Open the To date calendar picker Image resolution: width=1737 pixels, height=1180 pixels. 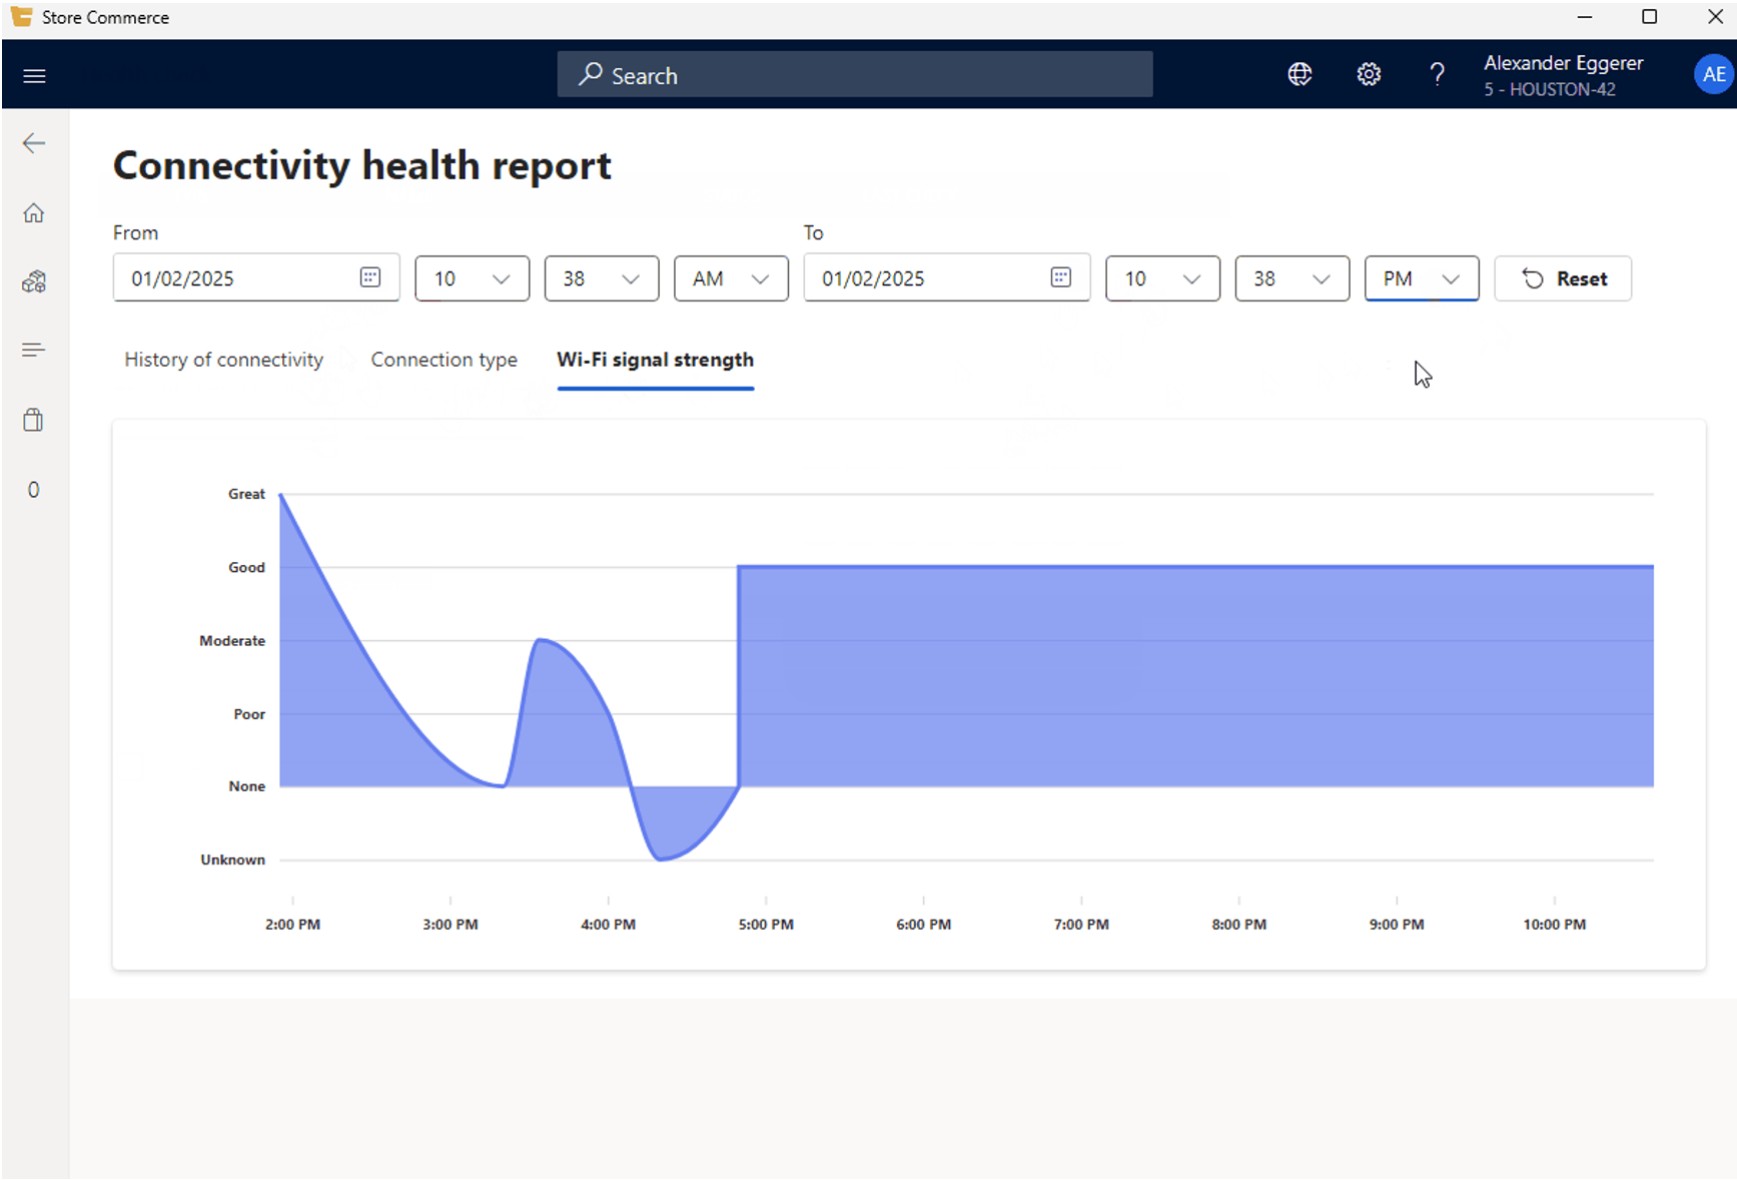(1061, 277)
